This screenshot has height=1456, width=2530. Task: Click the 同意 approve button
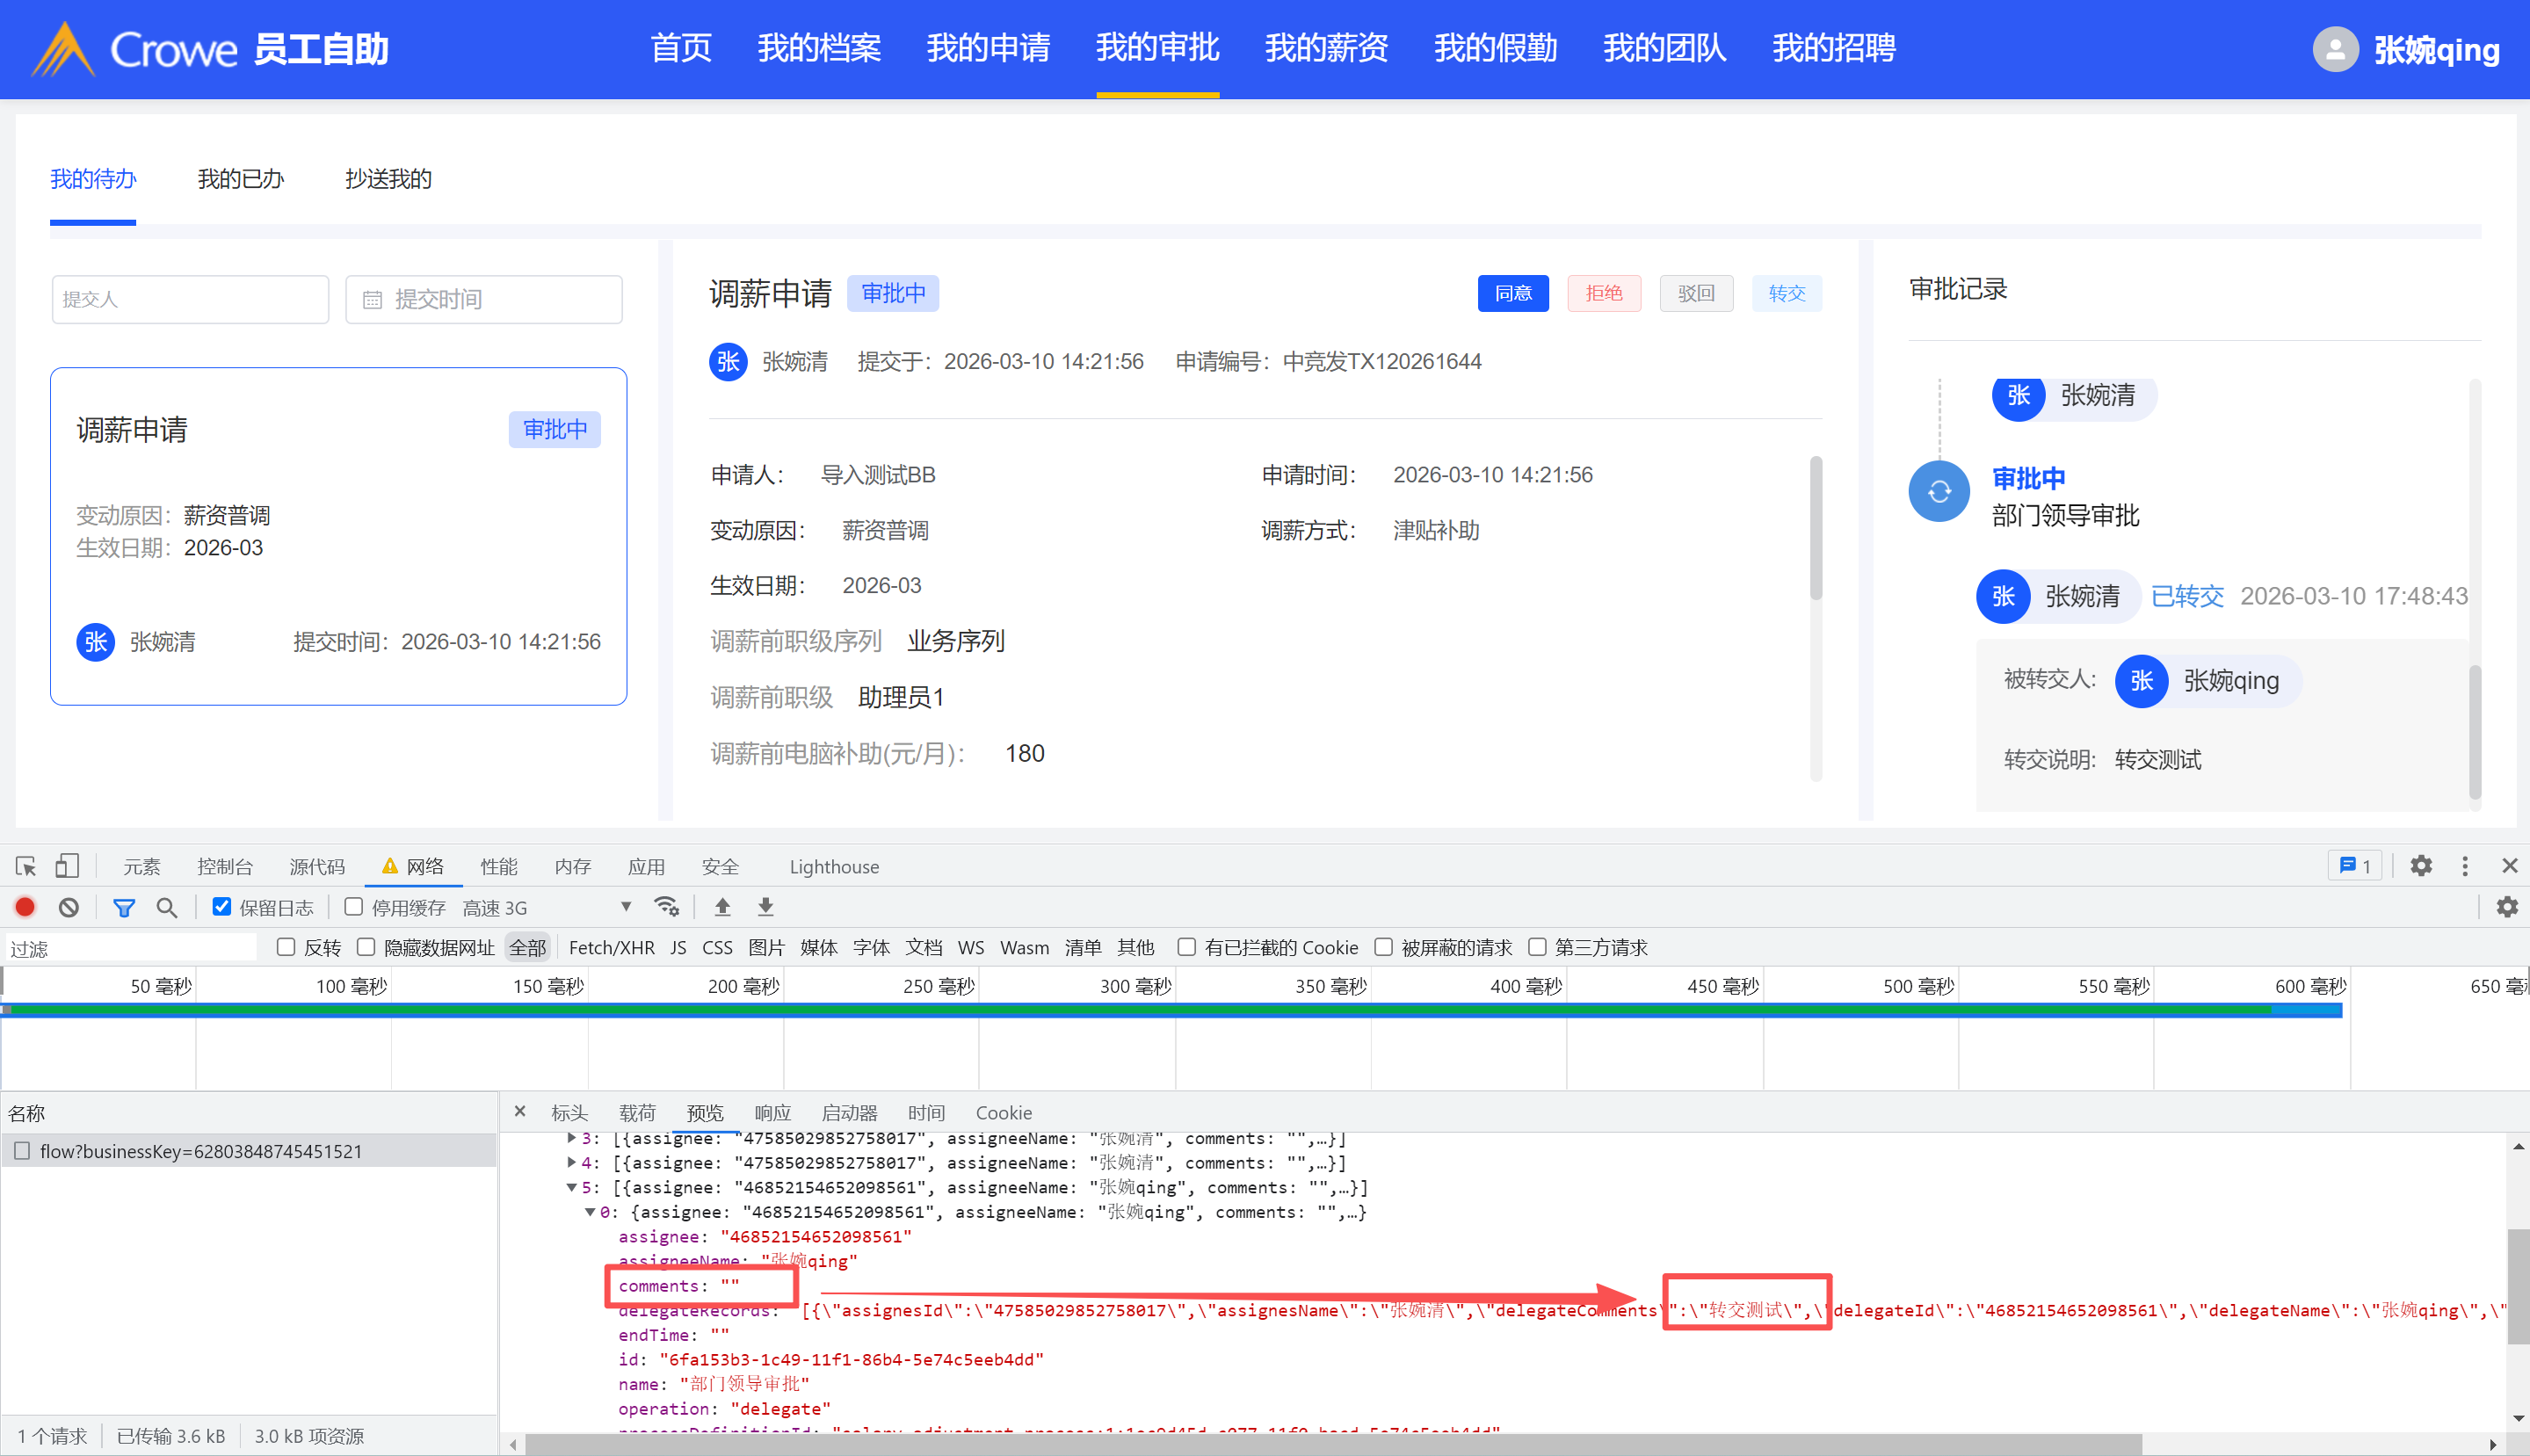click(x=1512, y=293)
